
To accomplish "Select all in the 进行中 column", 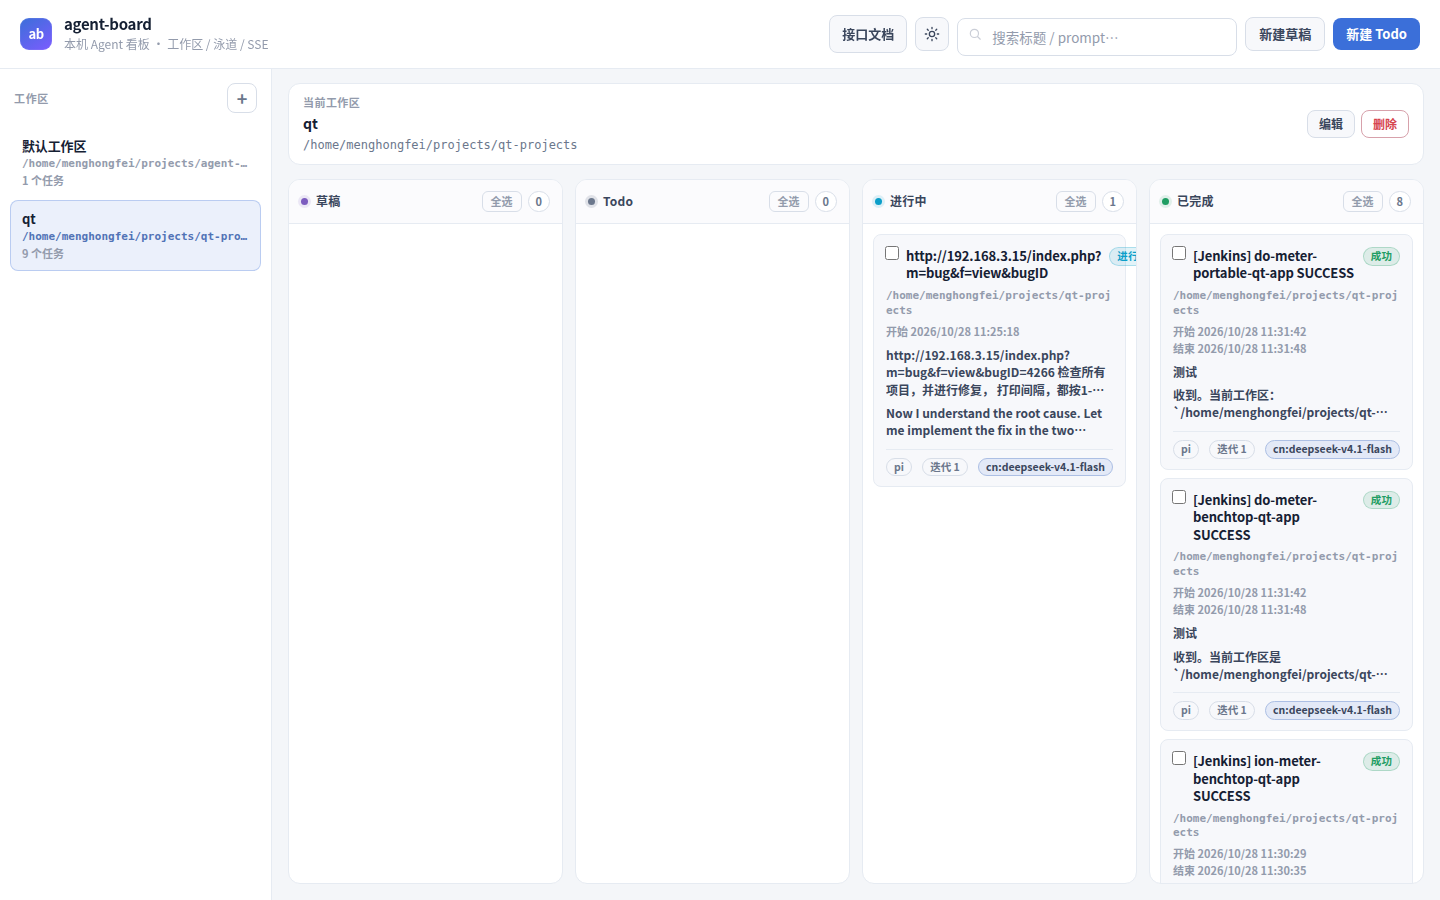I will click(1076, 202).
